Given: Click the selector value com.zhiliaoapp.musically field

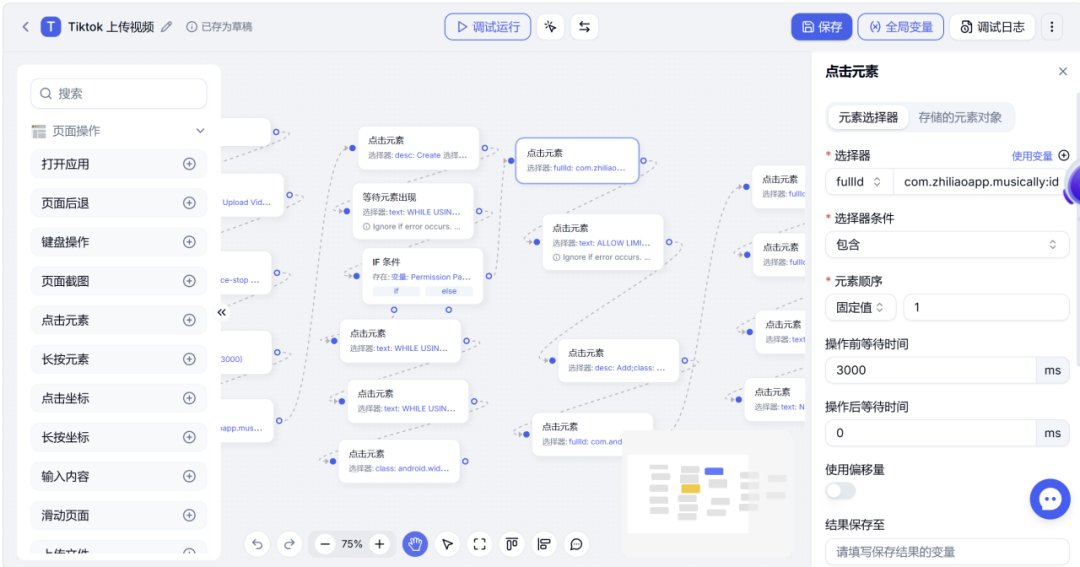Looking at the screenshot, I should pyautogui.click(x=981, y=182).
